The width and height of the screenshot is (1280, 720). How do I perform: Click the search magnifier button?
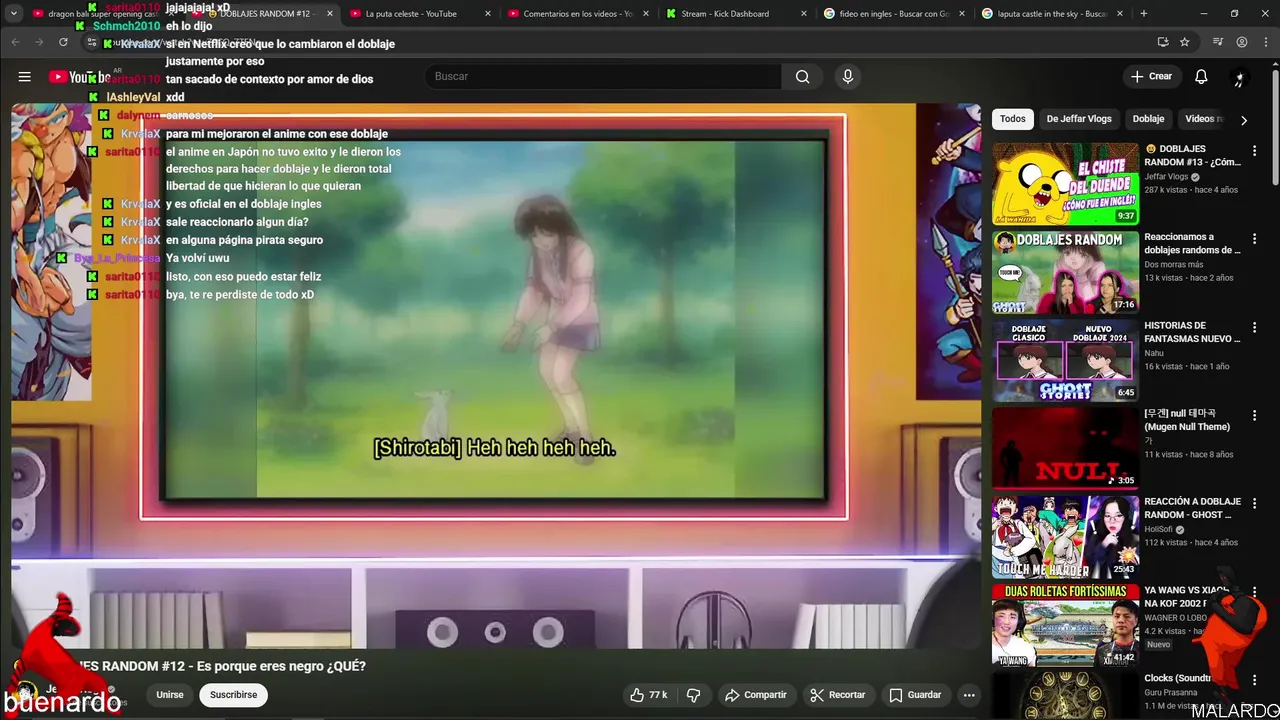point(802,77)
